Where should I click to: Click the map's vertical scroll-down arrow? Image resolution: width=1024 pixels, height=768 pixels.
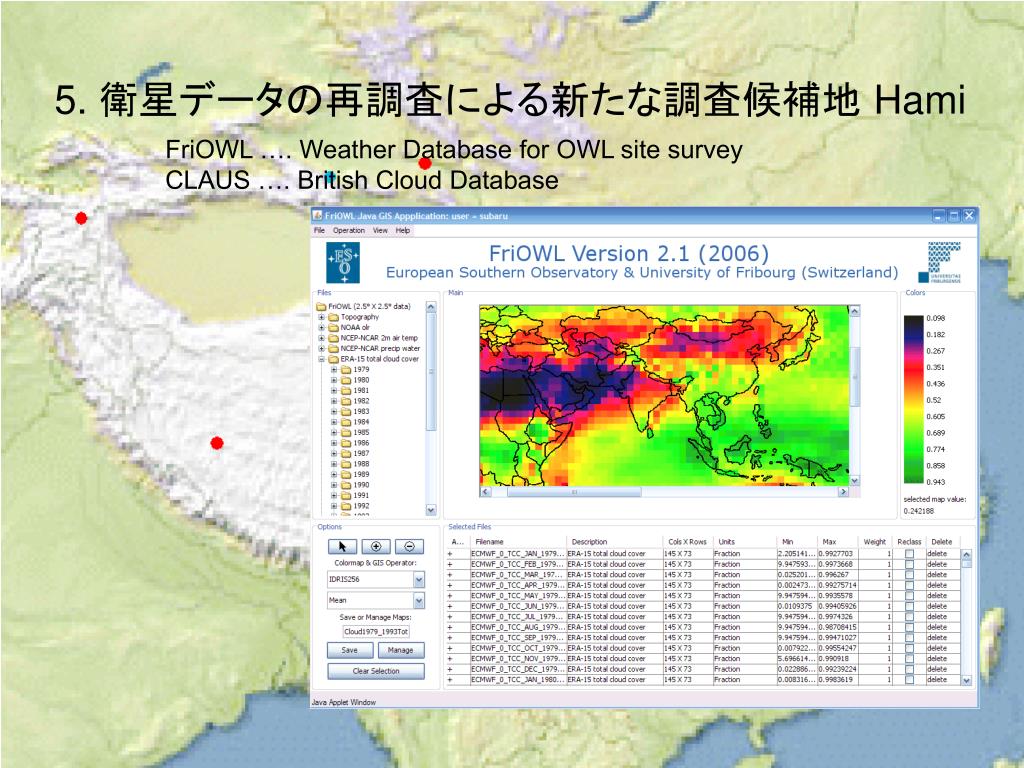854,481
